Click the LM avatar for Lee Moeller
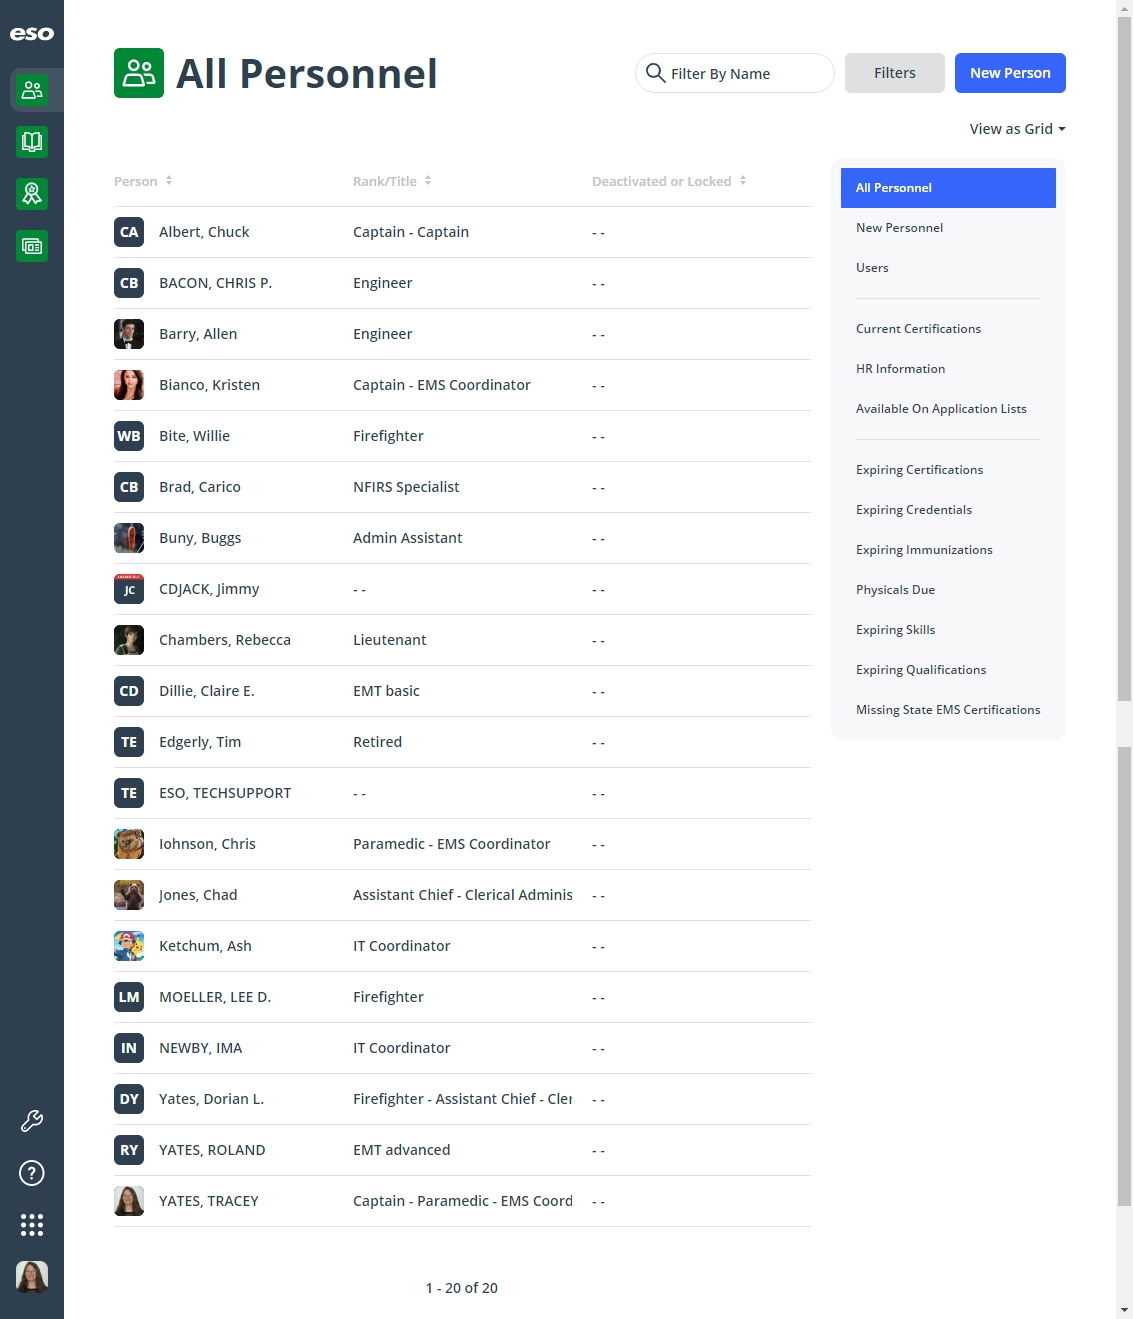The height and width of the screenshot is (1319, 1133). [129, 997]
